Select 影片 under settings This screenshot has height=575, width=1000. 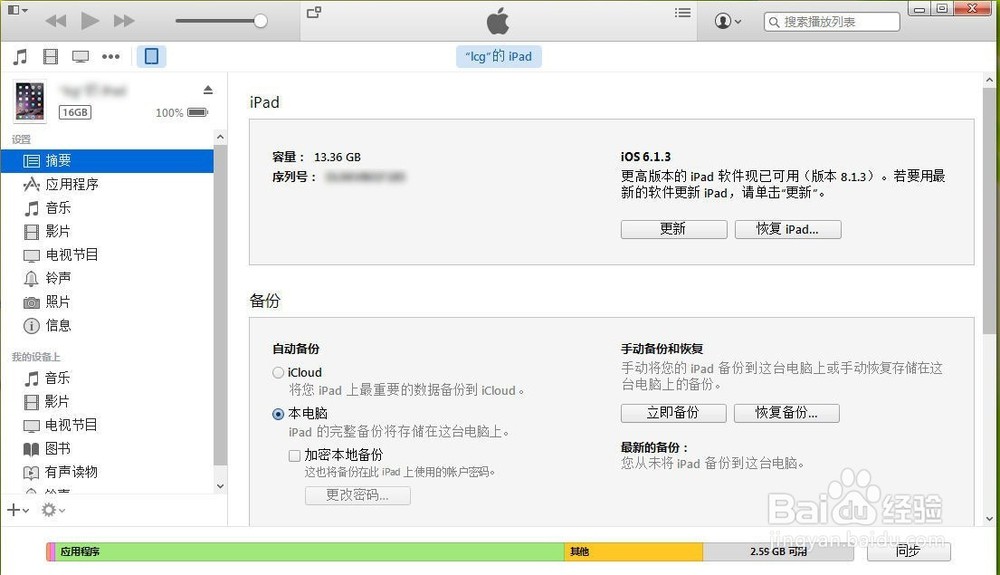pyautogui.click(x=107, y=231)
